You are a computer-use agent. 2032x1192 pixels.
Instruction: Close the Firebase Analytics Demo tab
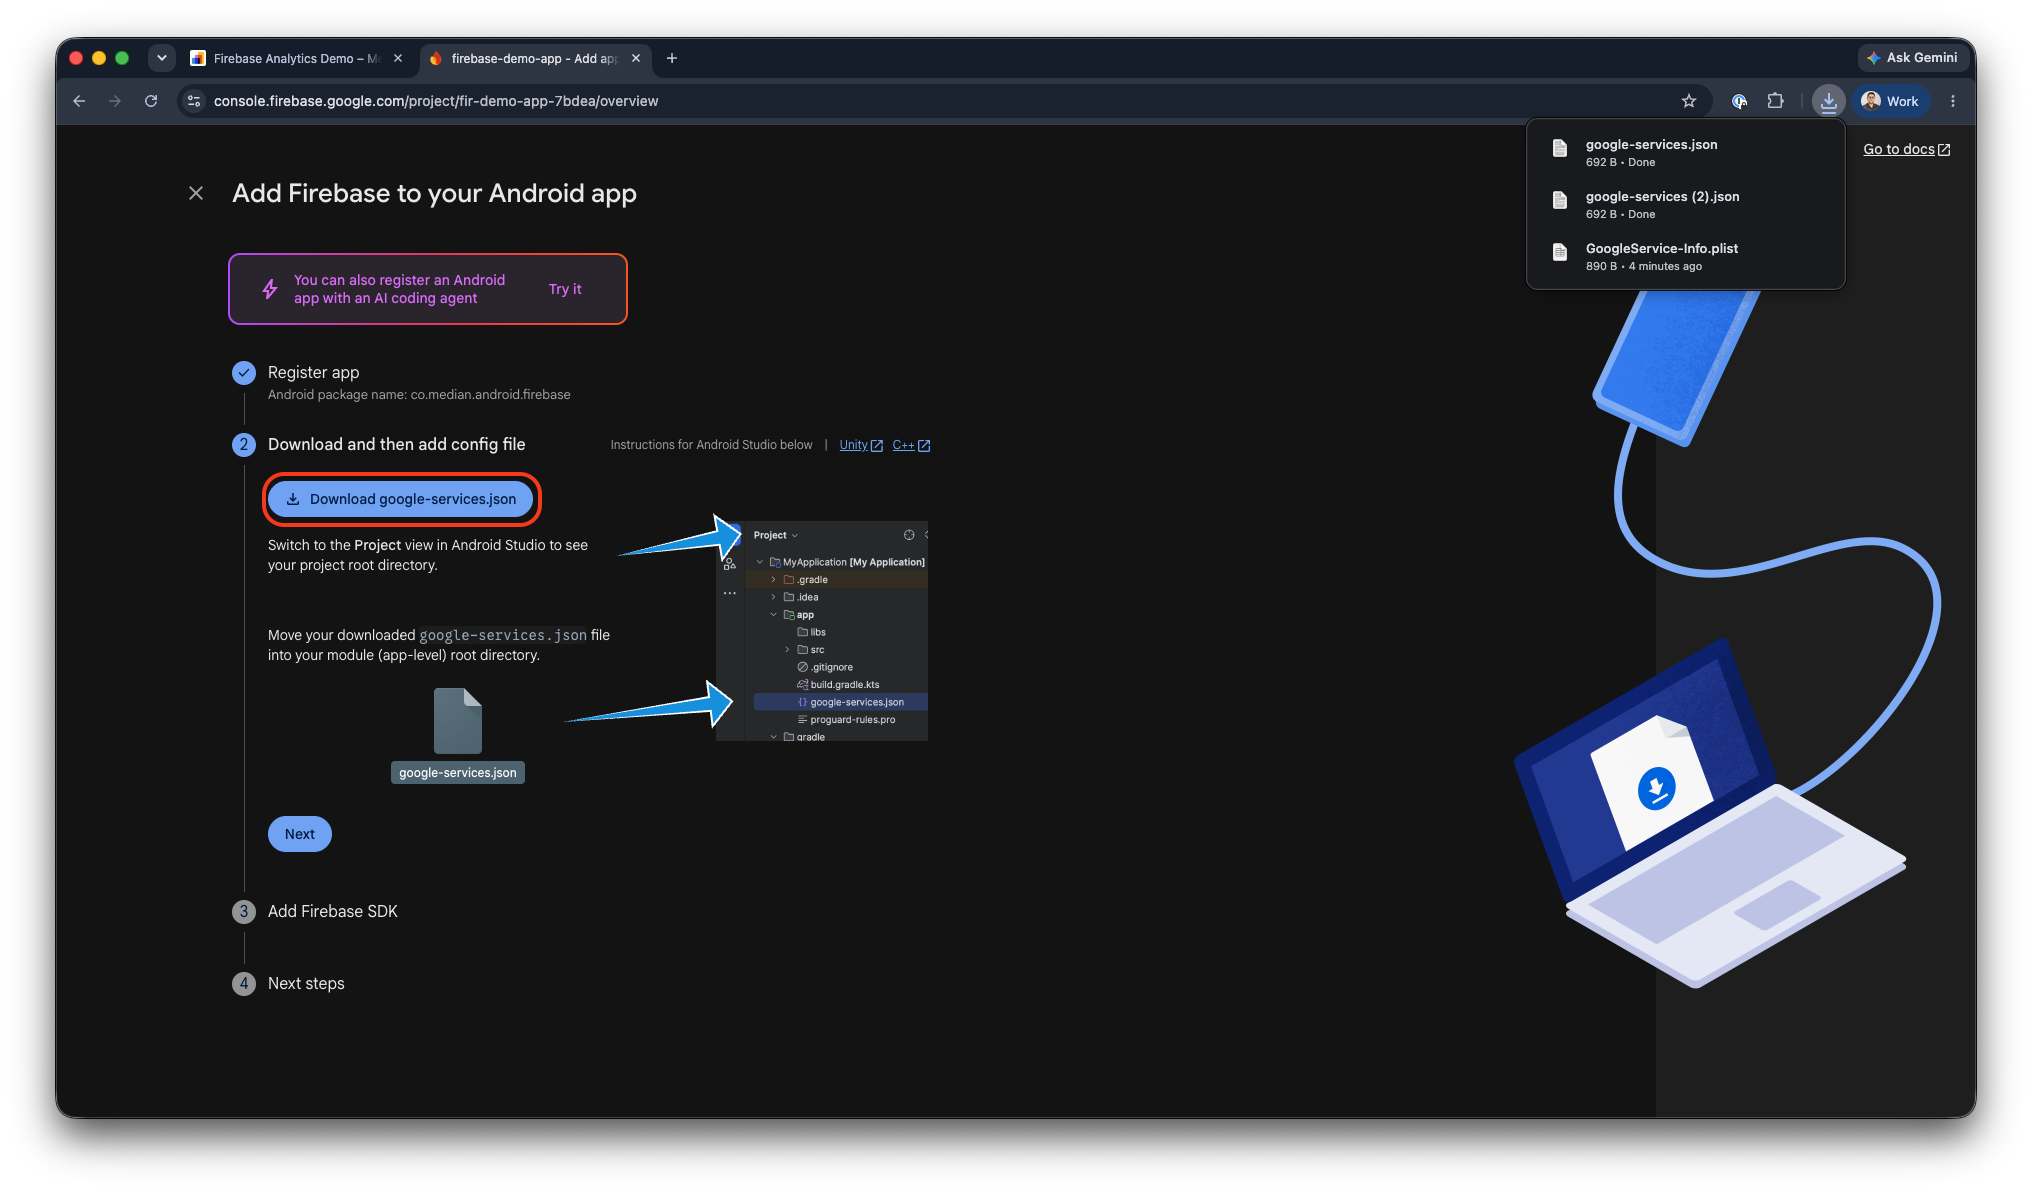398,58
